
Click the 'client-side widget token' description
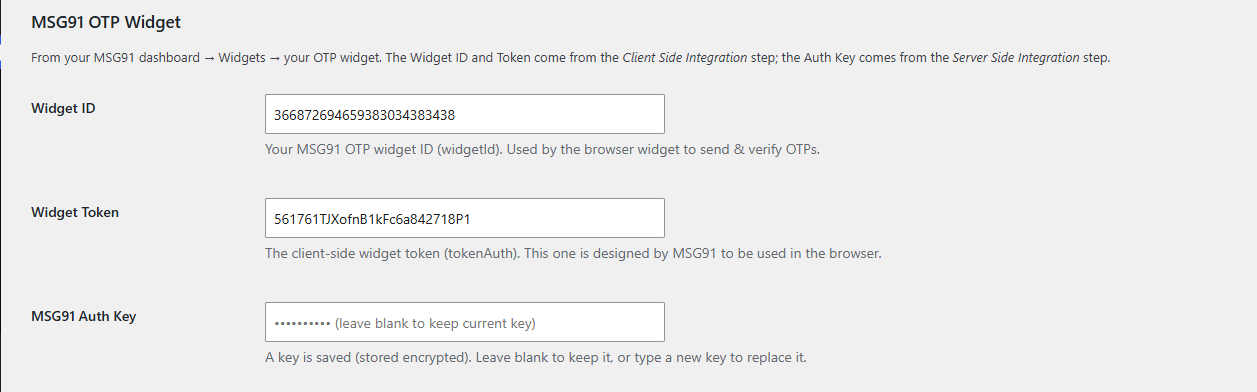tap(573, 254)
